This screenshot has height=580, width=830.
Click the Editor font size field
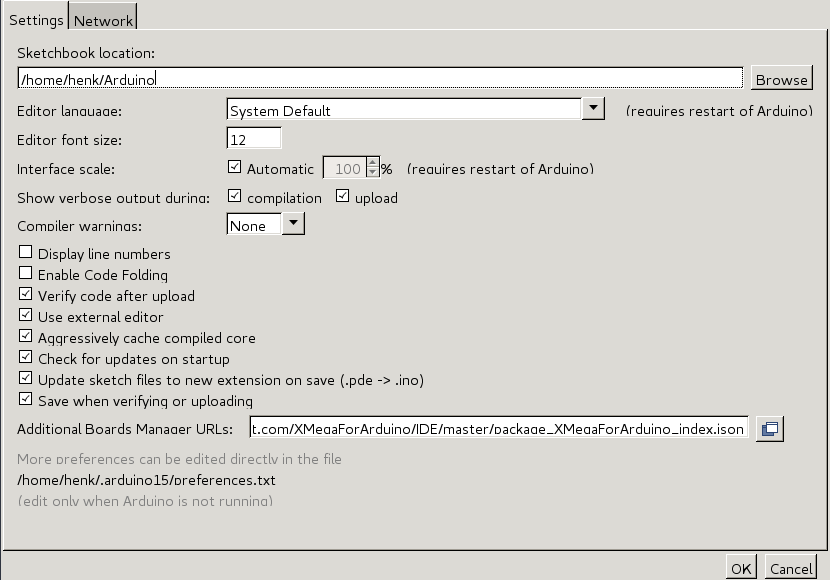tap(254, 139)
